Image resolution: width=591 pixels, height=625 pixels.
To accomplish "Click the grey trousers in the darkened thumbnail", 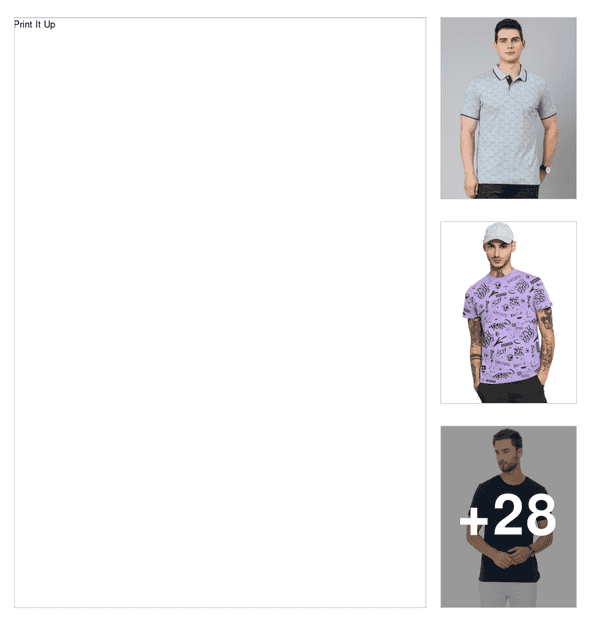I will pos(507,595).
